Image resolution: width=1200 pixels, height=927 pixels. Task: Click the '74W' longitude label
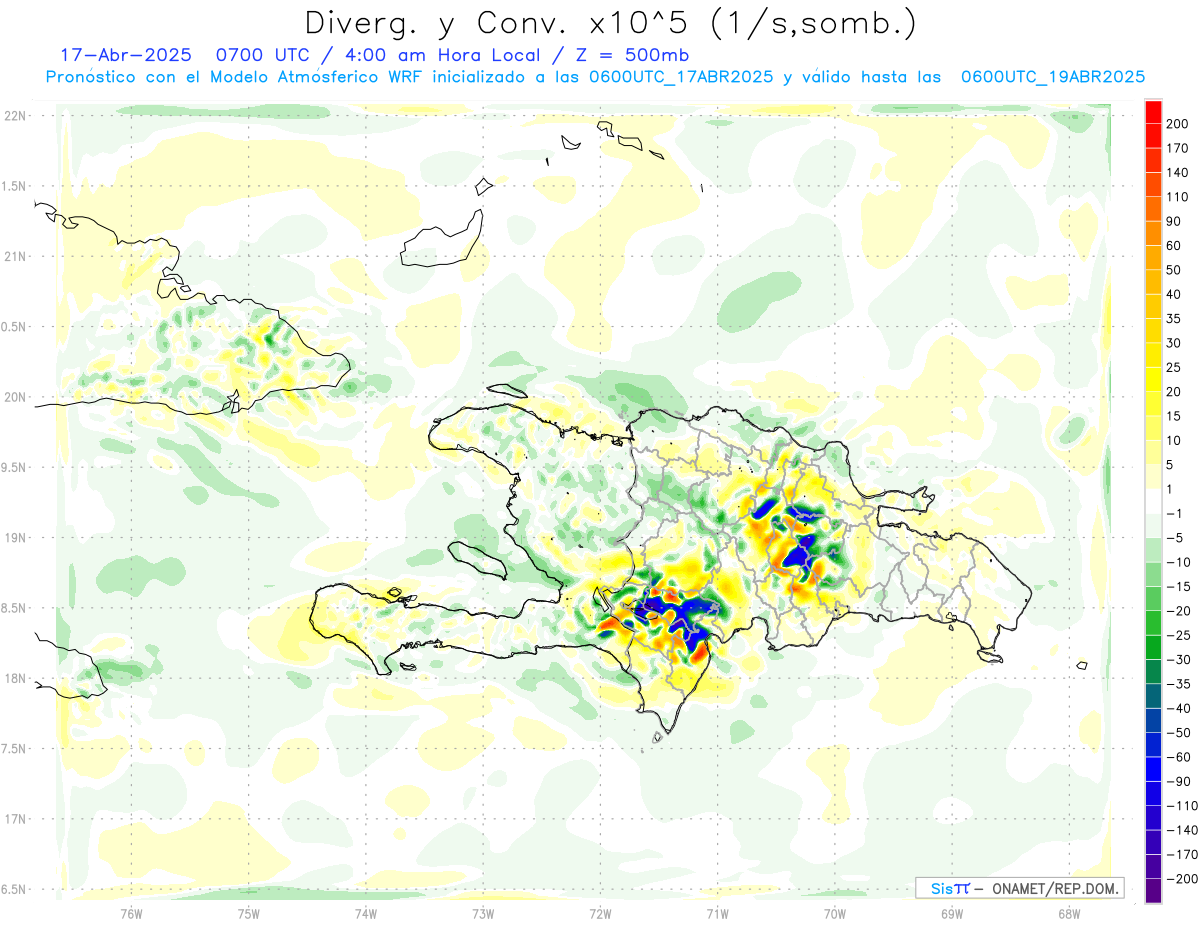point(366,912)
